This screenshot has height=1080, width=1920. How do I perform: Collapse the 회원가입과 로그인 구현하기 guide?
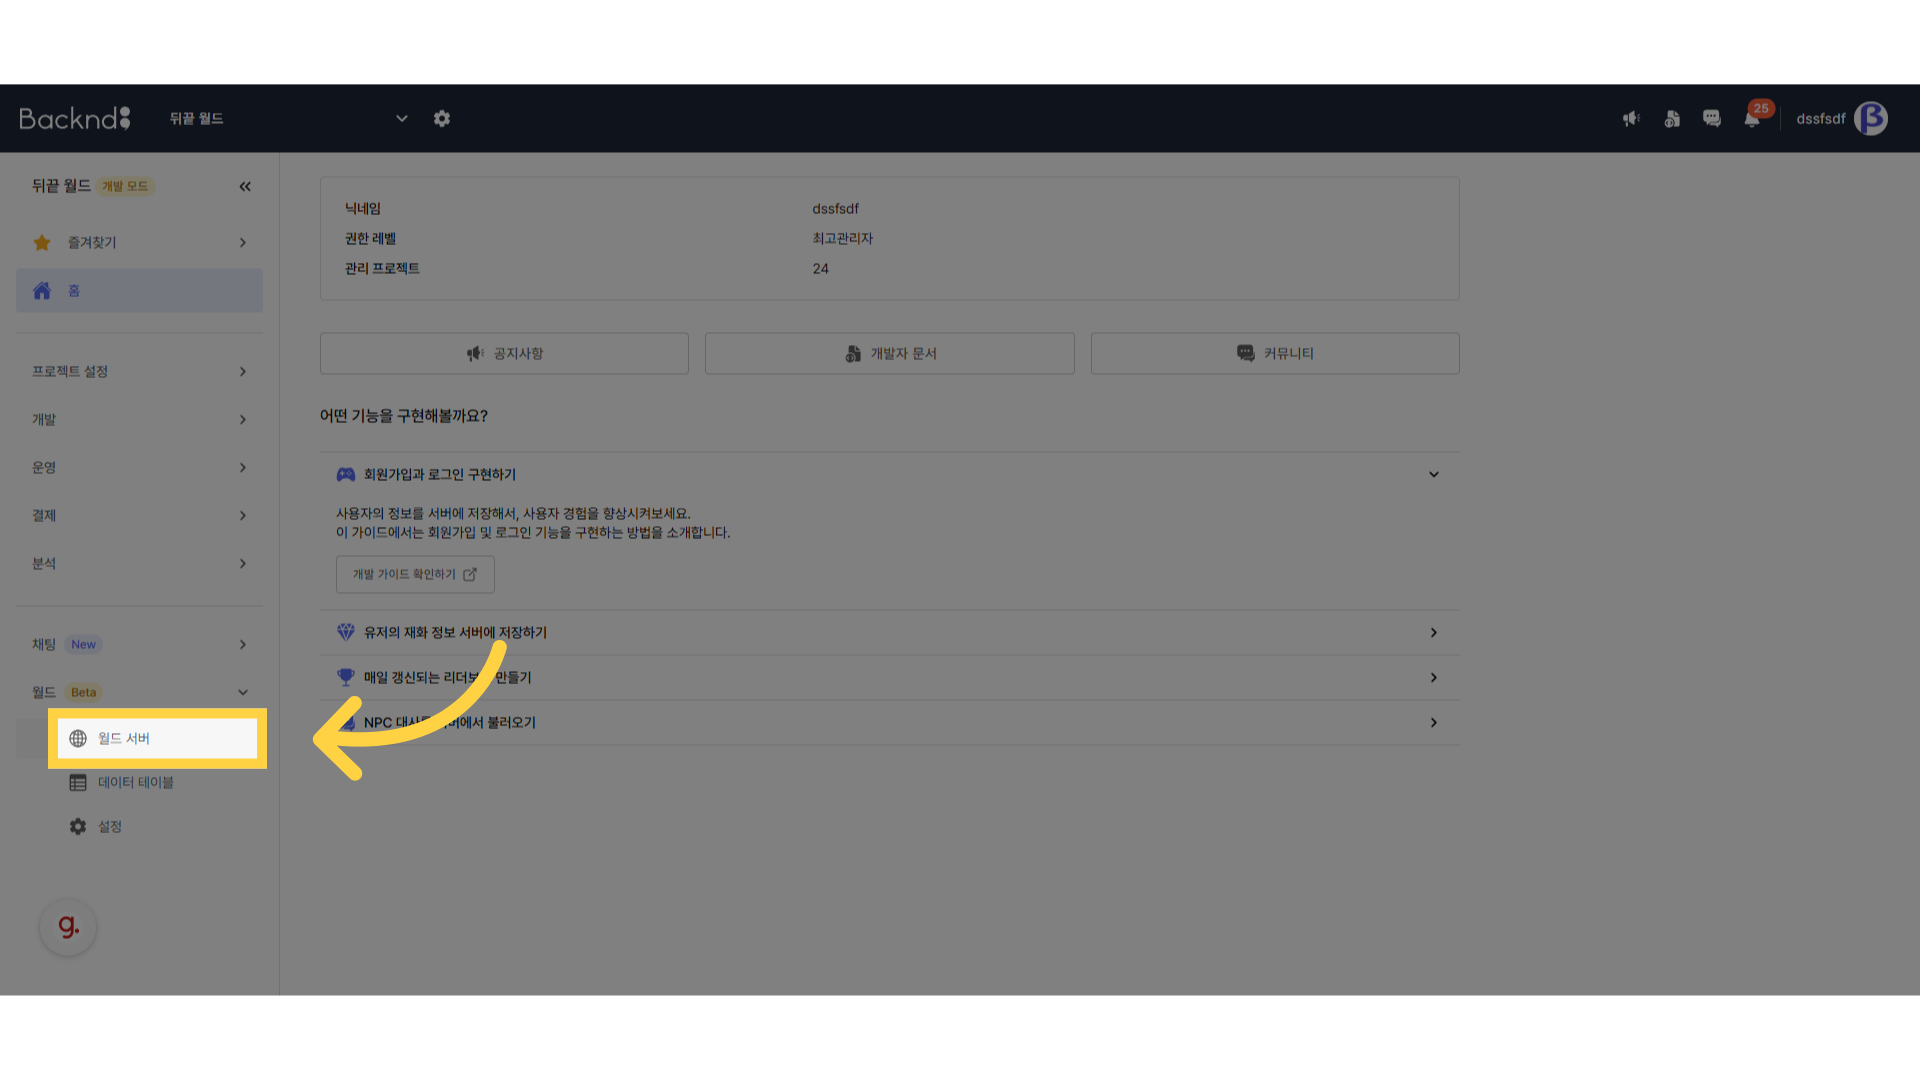pyautogui.click(x=1433, y=474)
